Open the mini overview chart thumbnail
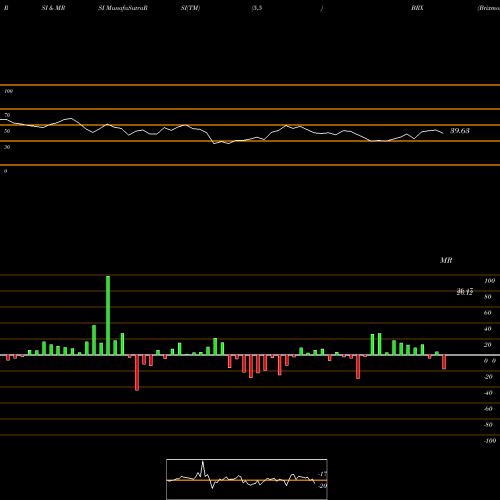This screenshot has height=500, width=500. point(247,479)
